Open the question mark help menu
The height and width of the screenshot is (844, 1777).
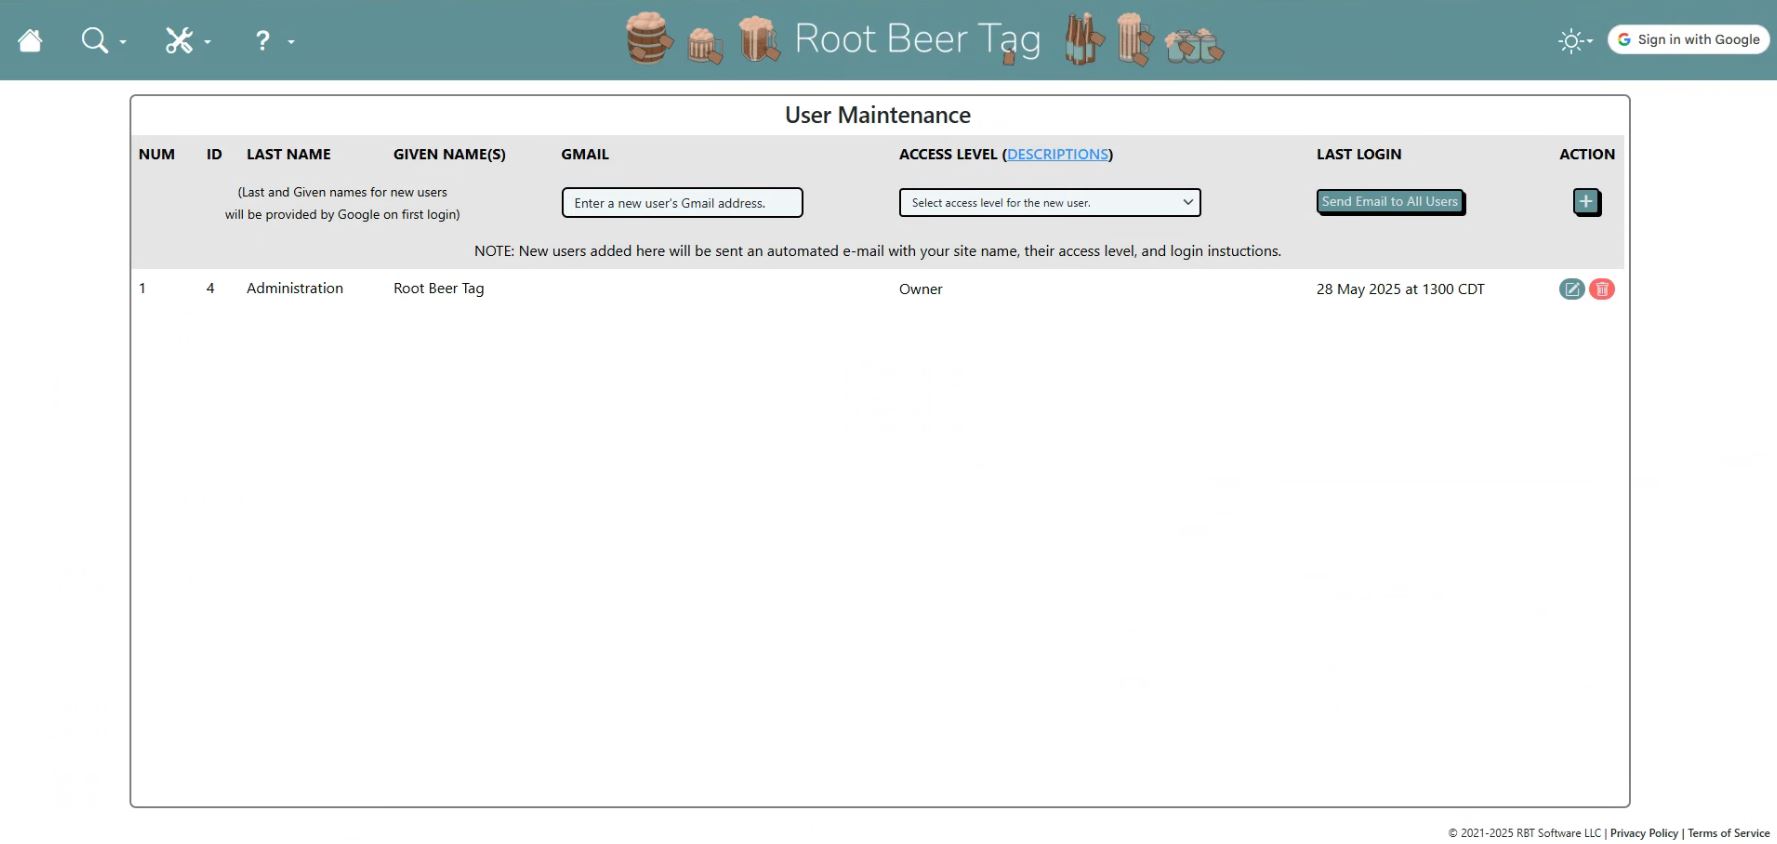coord(263,41)
